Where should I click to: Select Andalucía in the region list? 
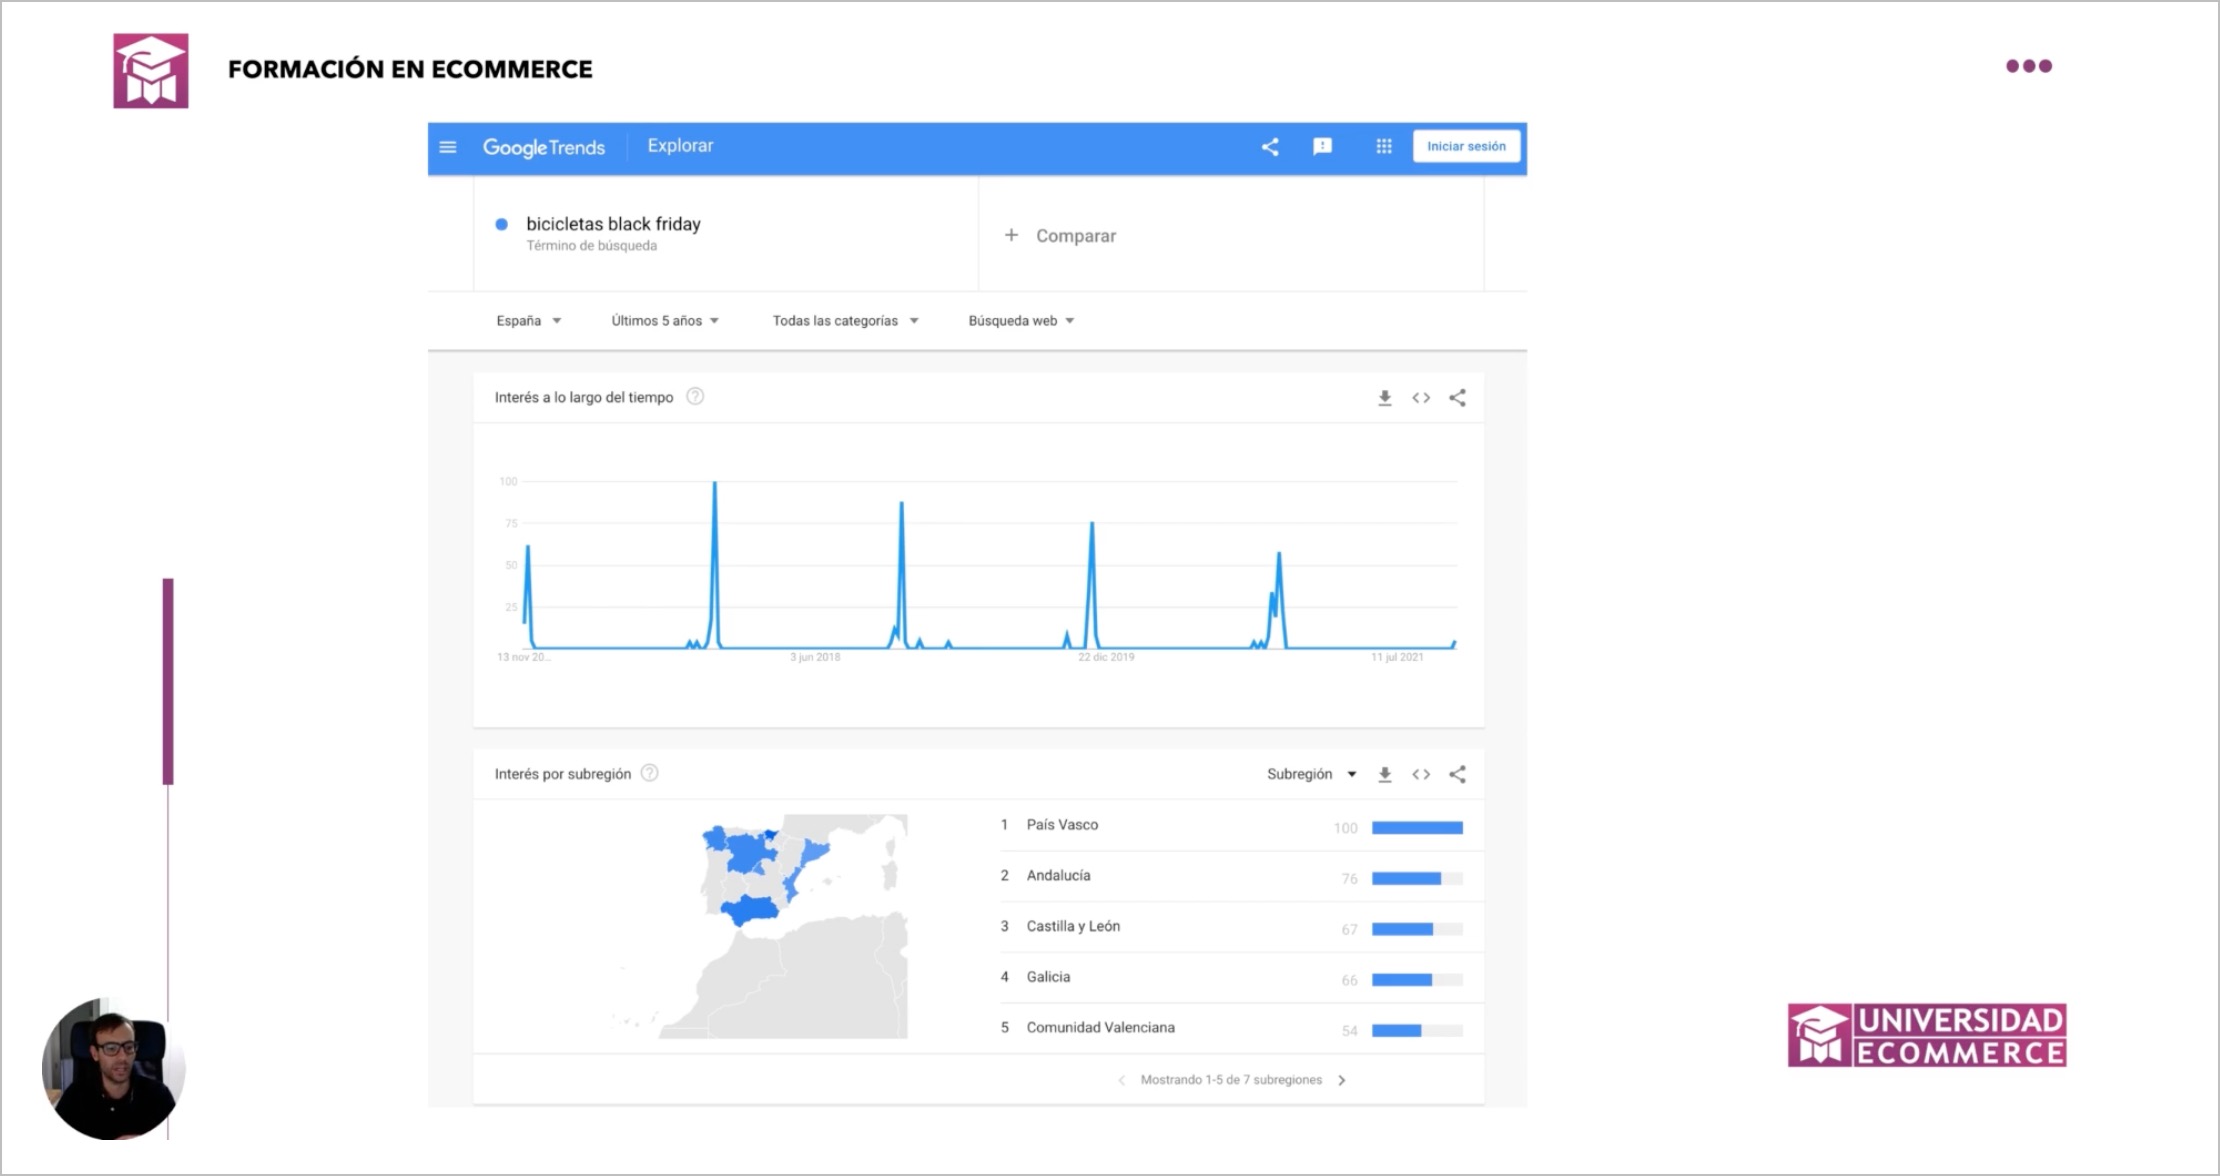(x=1058, y=876)
